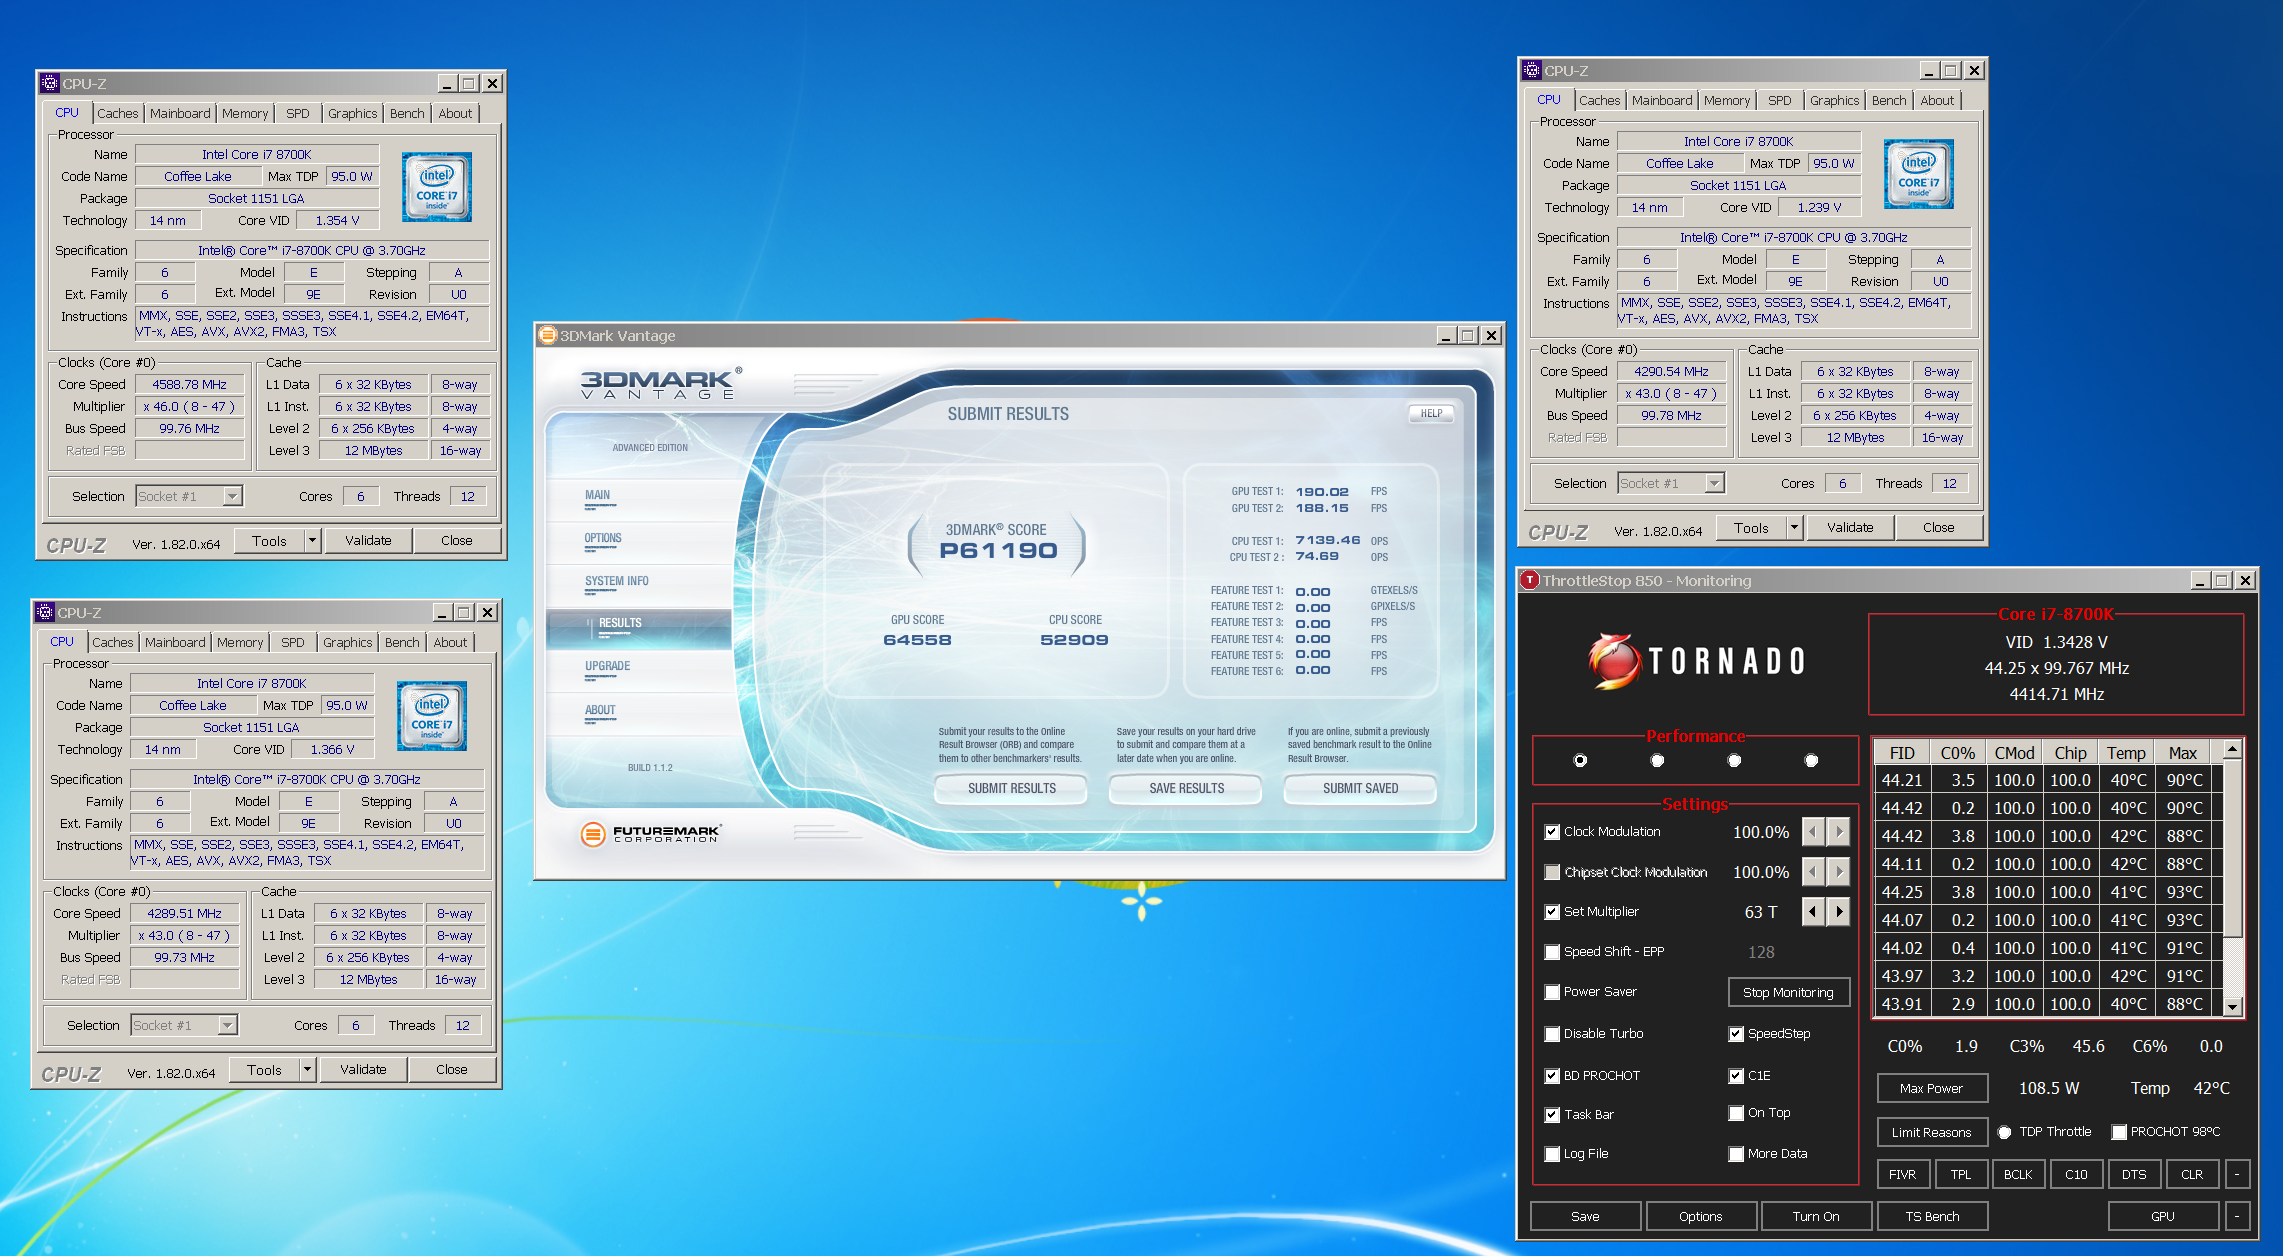
Task: Click the Futuremark logo in 3DMark Vantage
Action: [650, 833]
